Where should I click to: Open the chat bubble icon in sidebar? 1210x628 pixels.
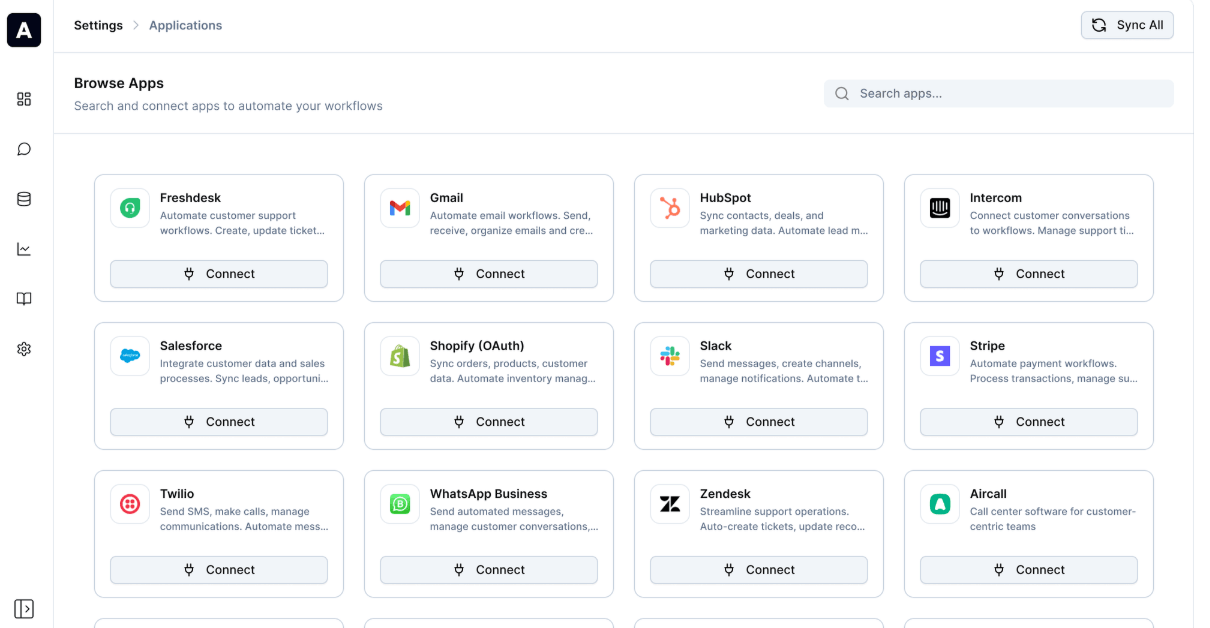coord(24,149)
